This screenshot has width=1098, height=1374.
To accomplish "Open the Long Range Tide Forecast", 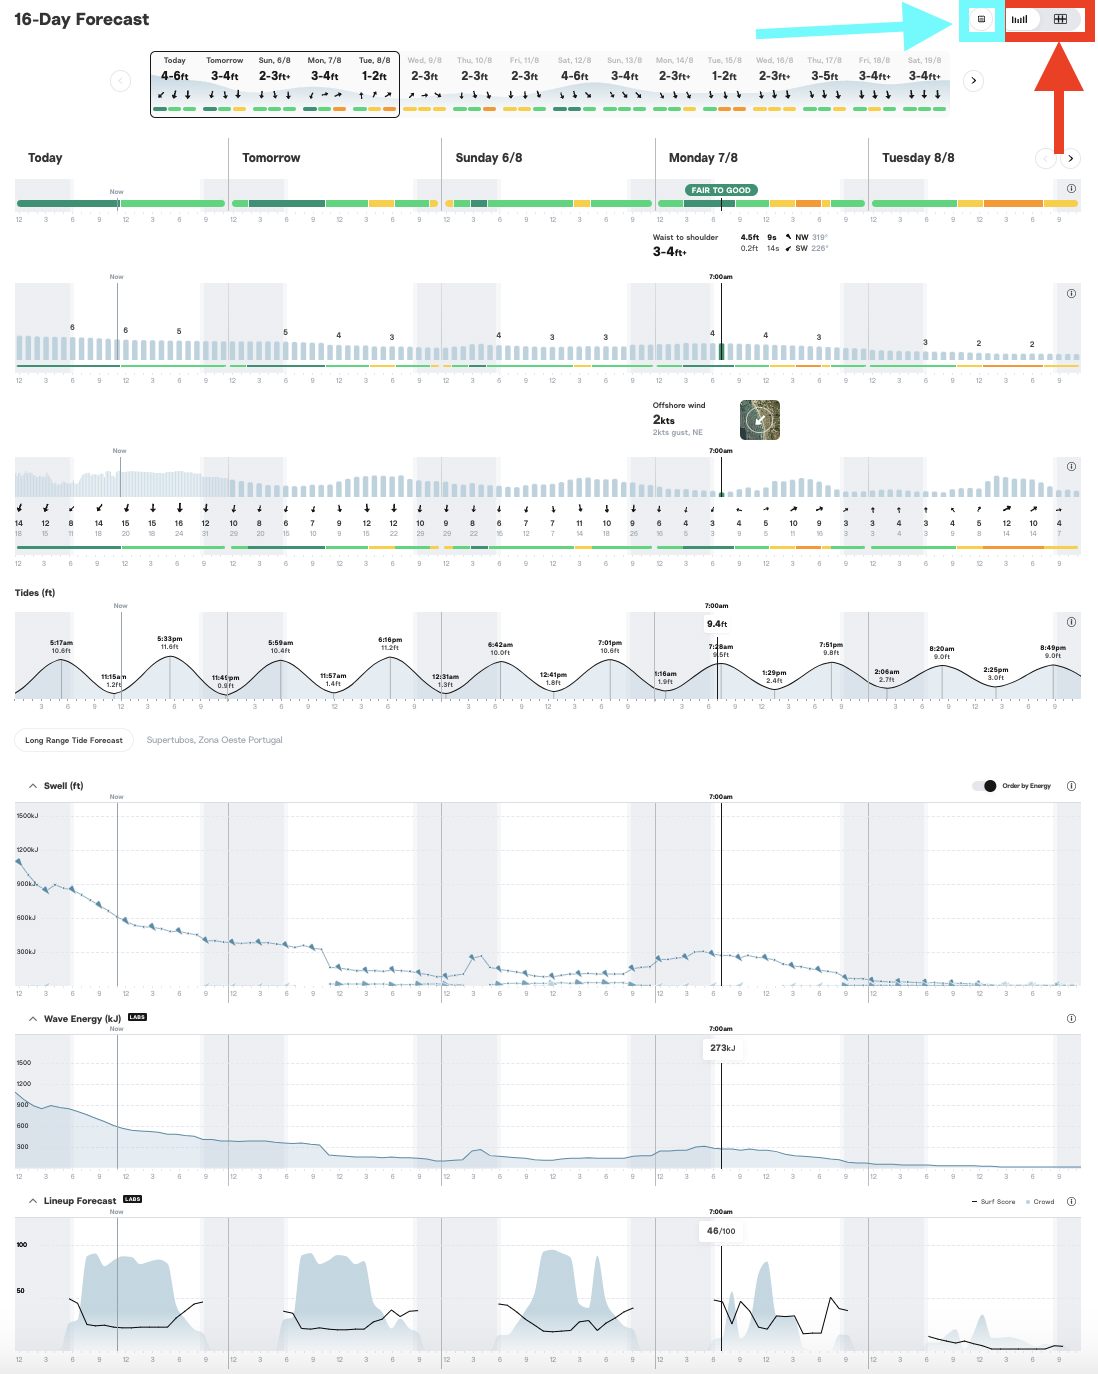I will point(73,739).
